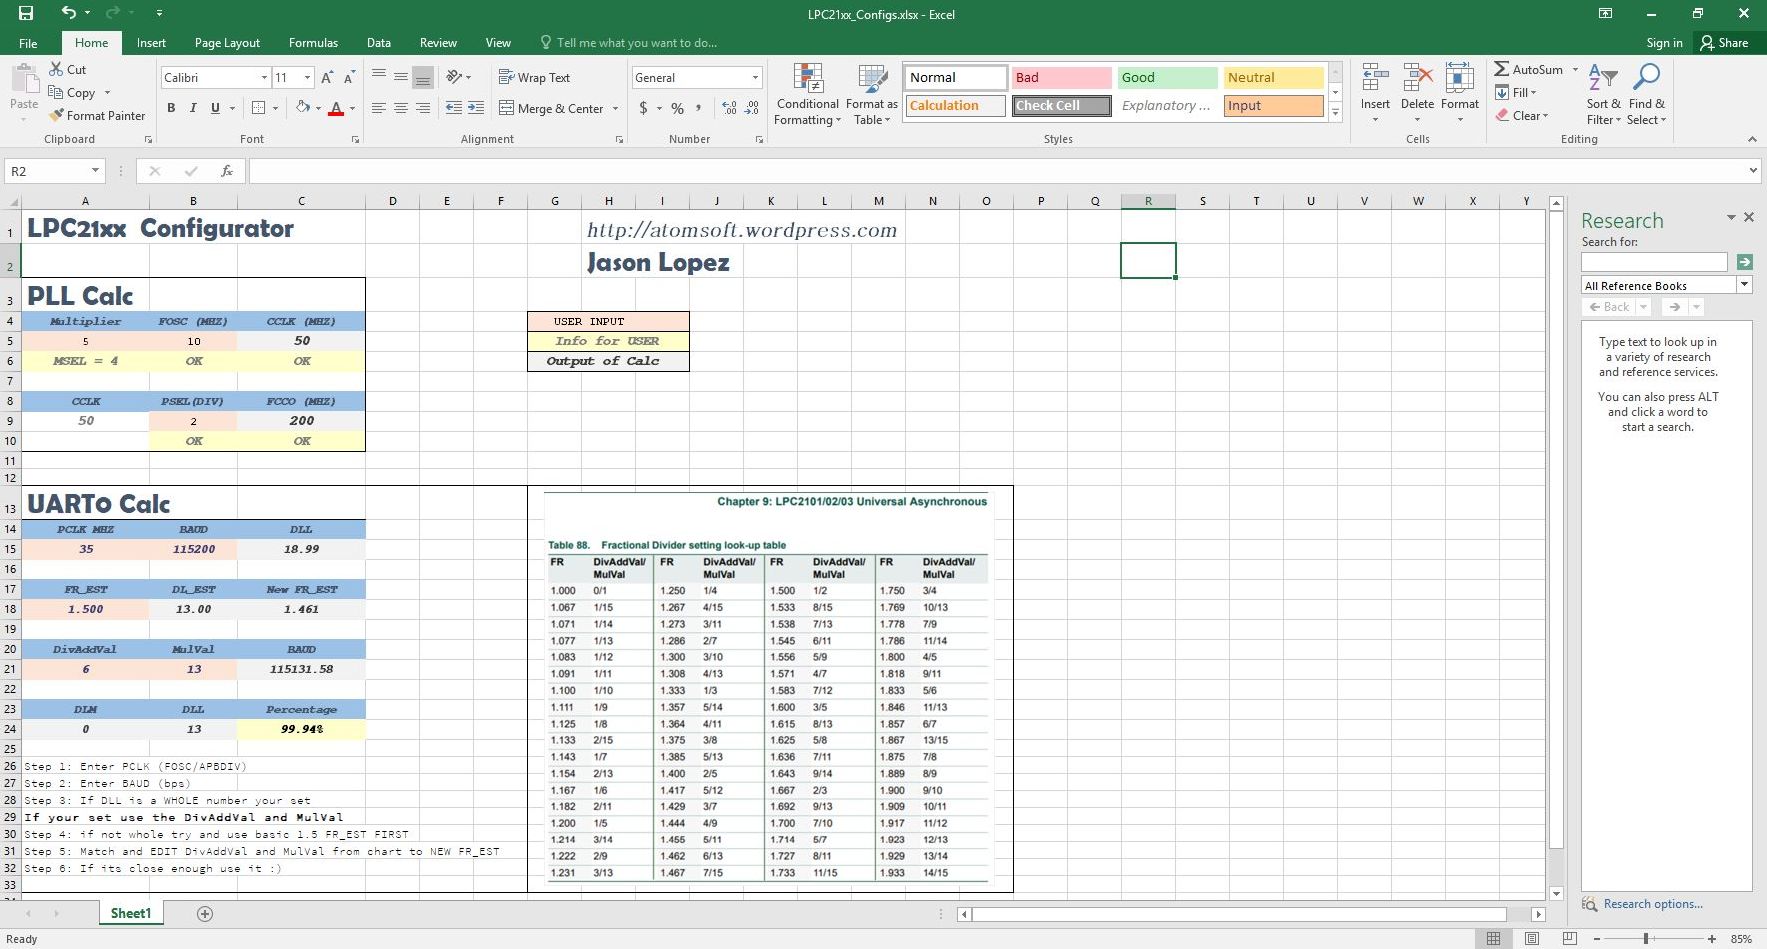
Task: Expand the formula bar
Action: (x=1752, y=171)
